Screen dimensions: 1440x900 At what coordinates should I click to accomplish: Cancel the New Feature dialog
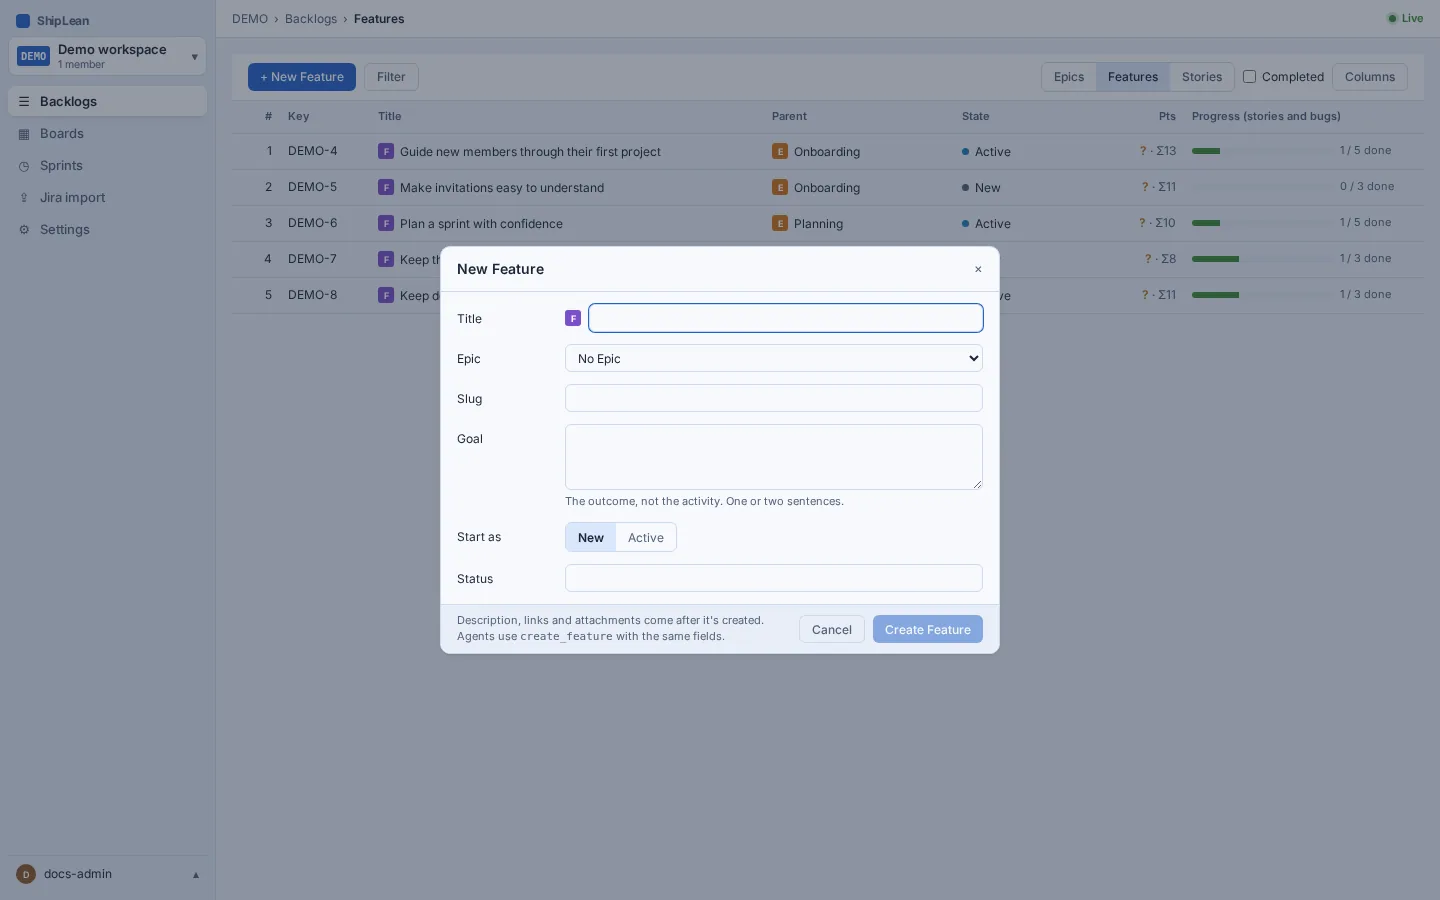coord(832,629)
